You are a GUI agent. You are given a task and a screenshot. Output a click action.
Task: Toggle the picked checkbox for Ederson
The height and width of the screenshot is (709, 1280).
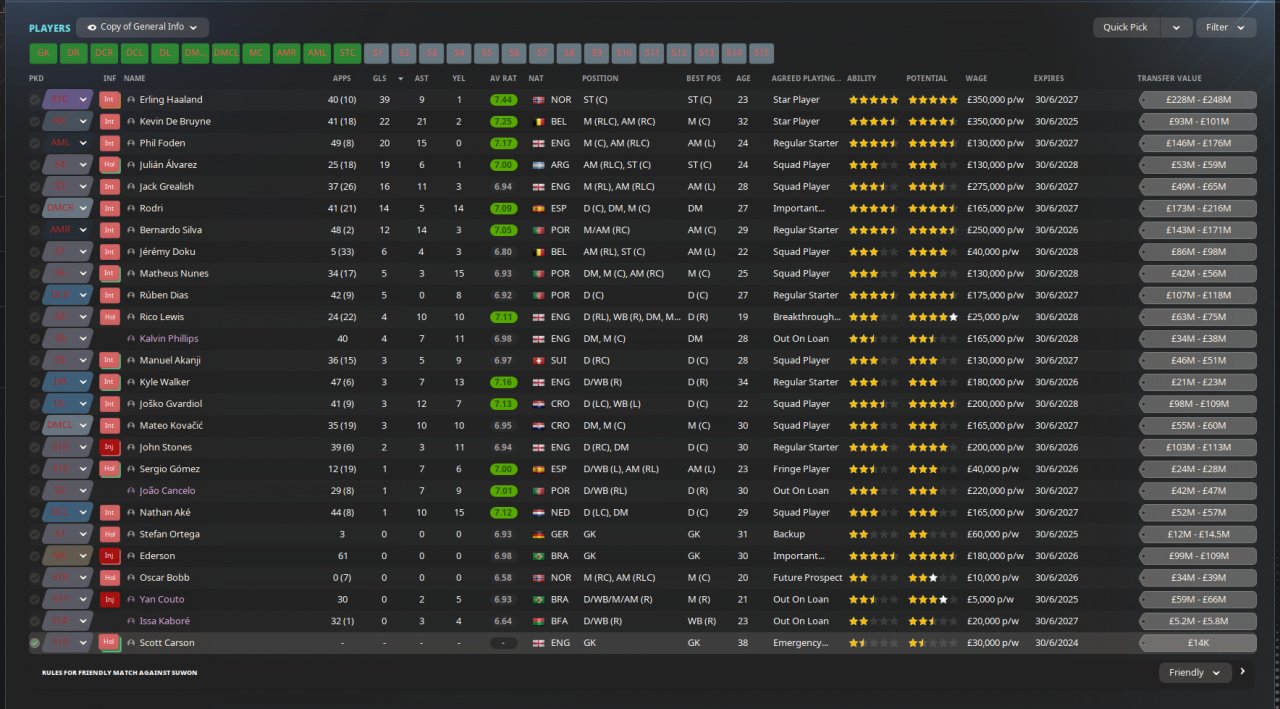(35, 556)
